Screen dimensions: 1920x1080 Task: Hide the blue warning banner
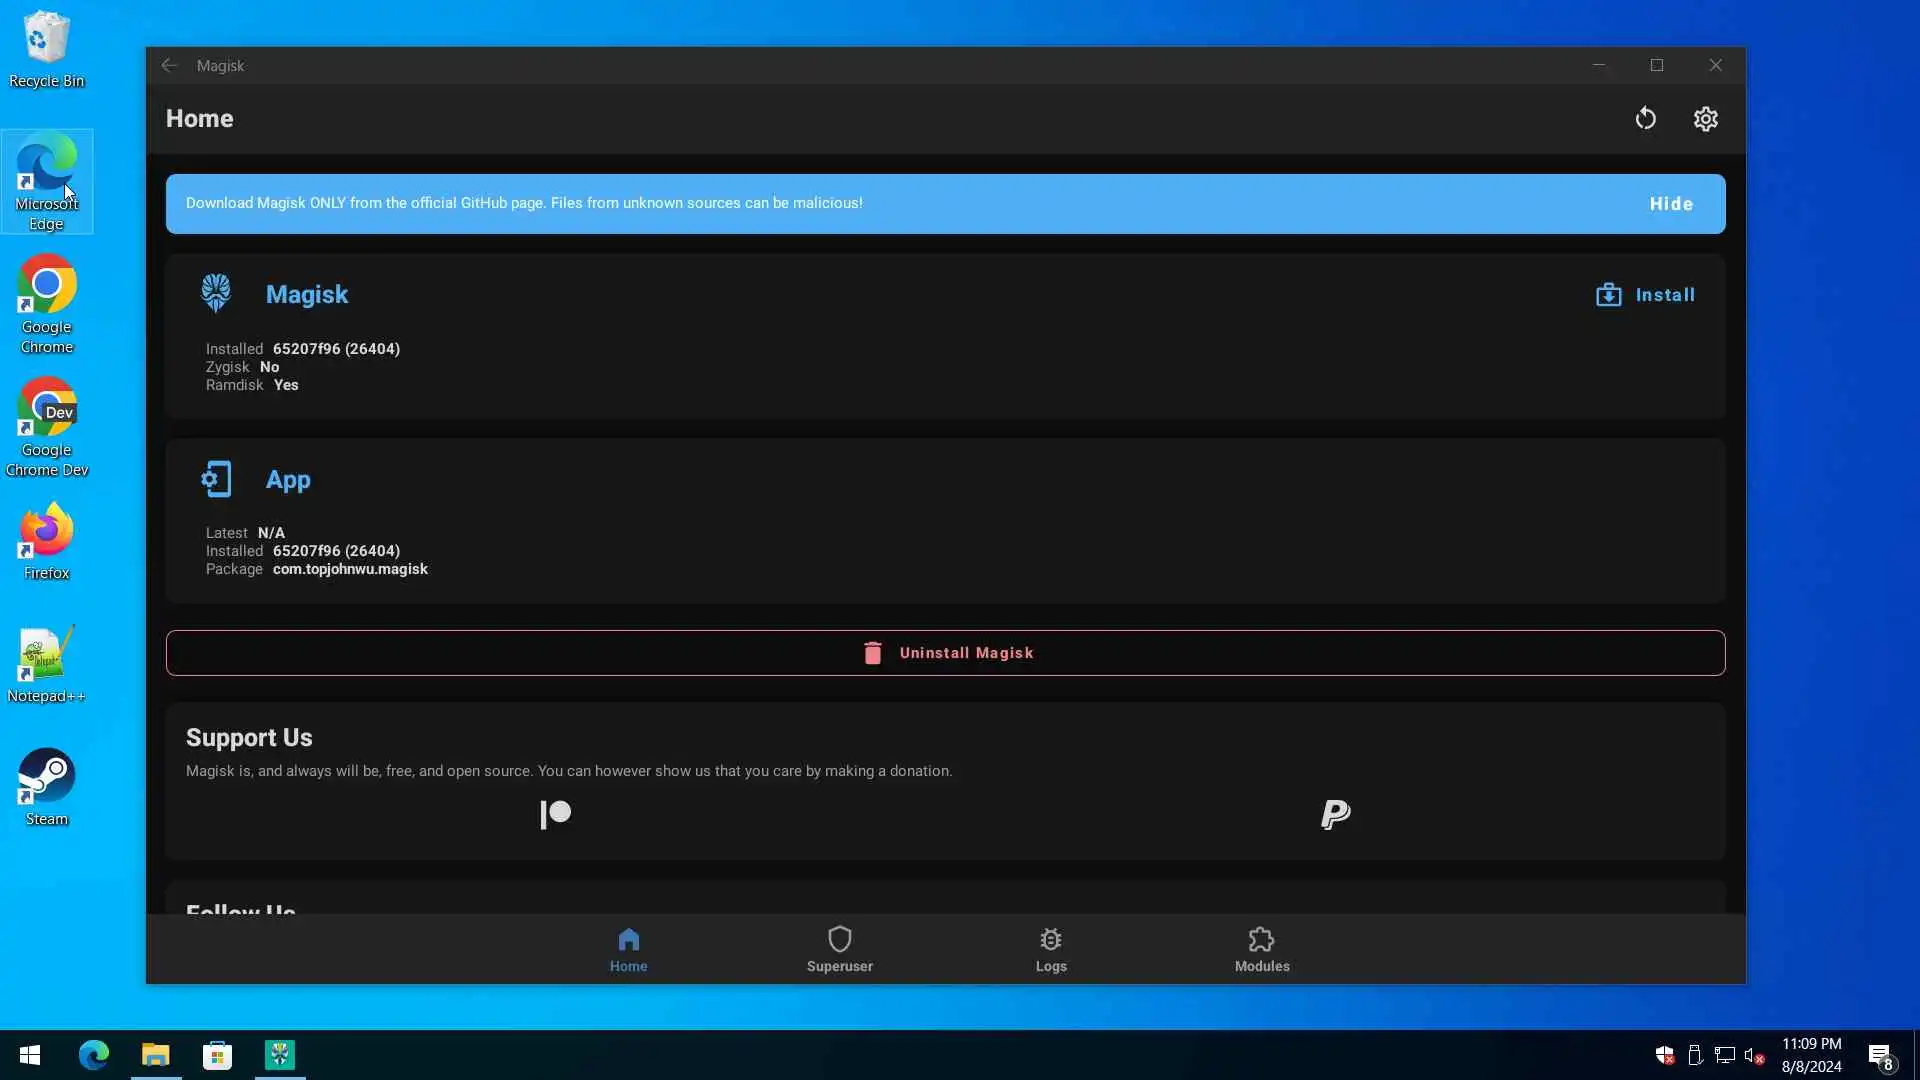pyautogui.click(x=1670, y=204)
